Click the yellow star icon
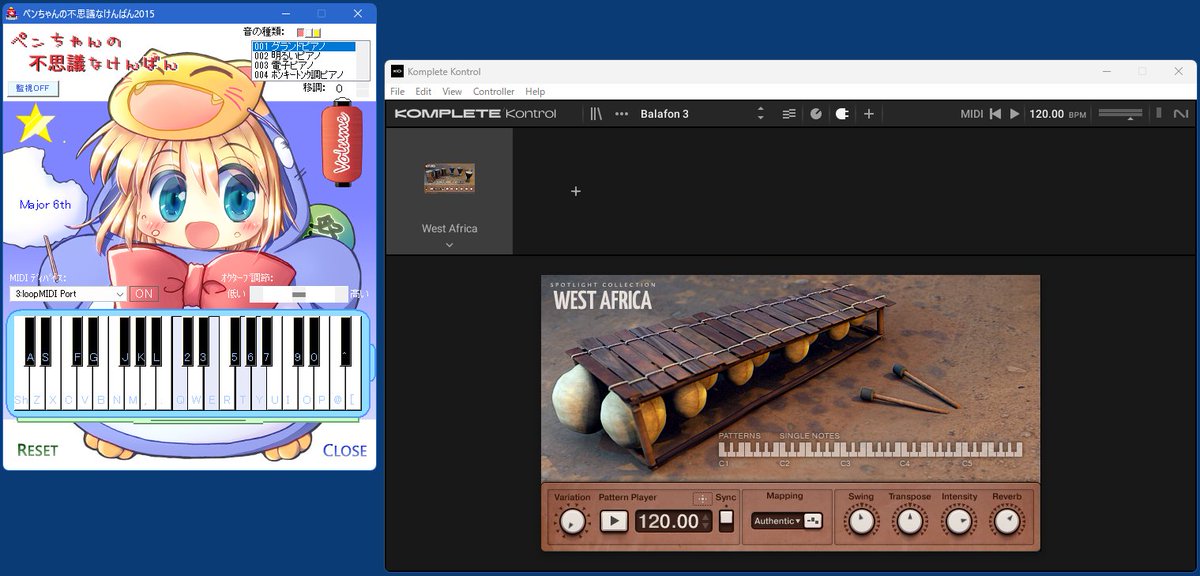Viewport: 1200px width, 576px height. tap(35, 122)
